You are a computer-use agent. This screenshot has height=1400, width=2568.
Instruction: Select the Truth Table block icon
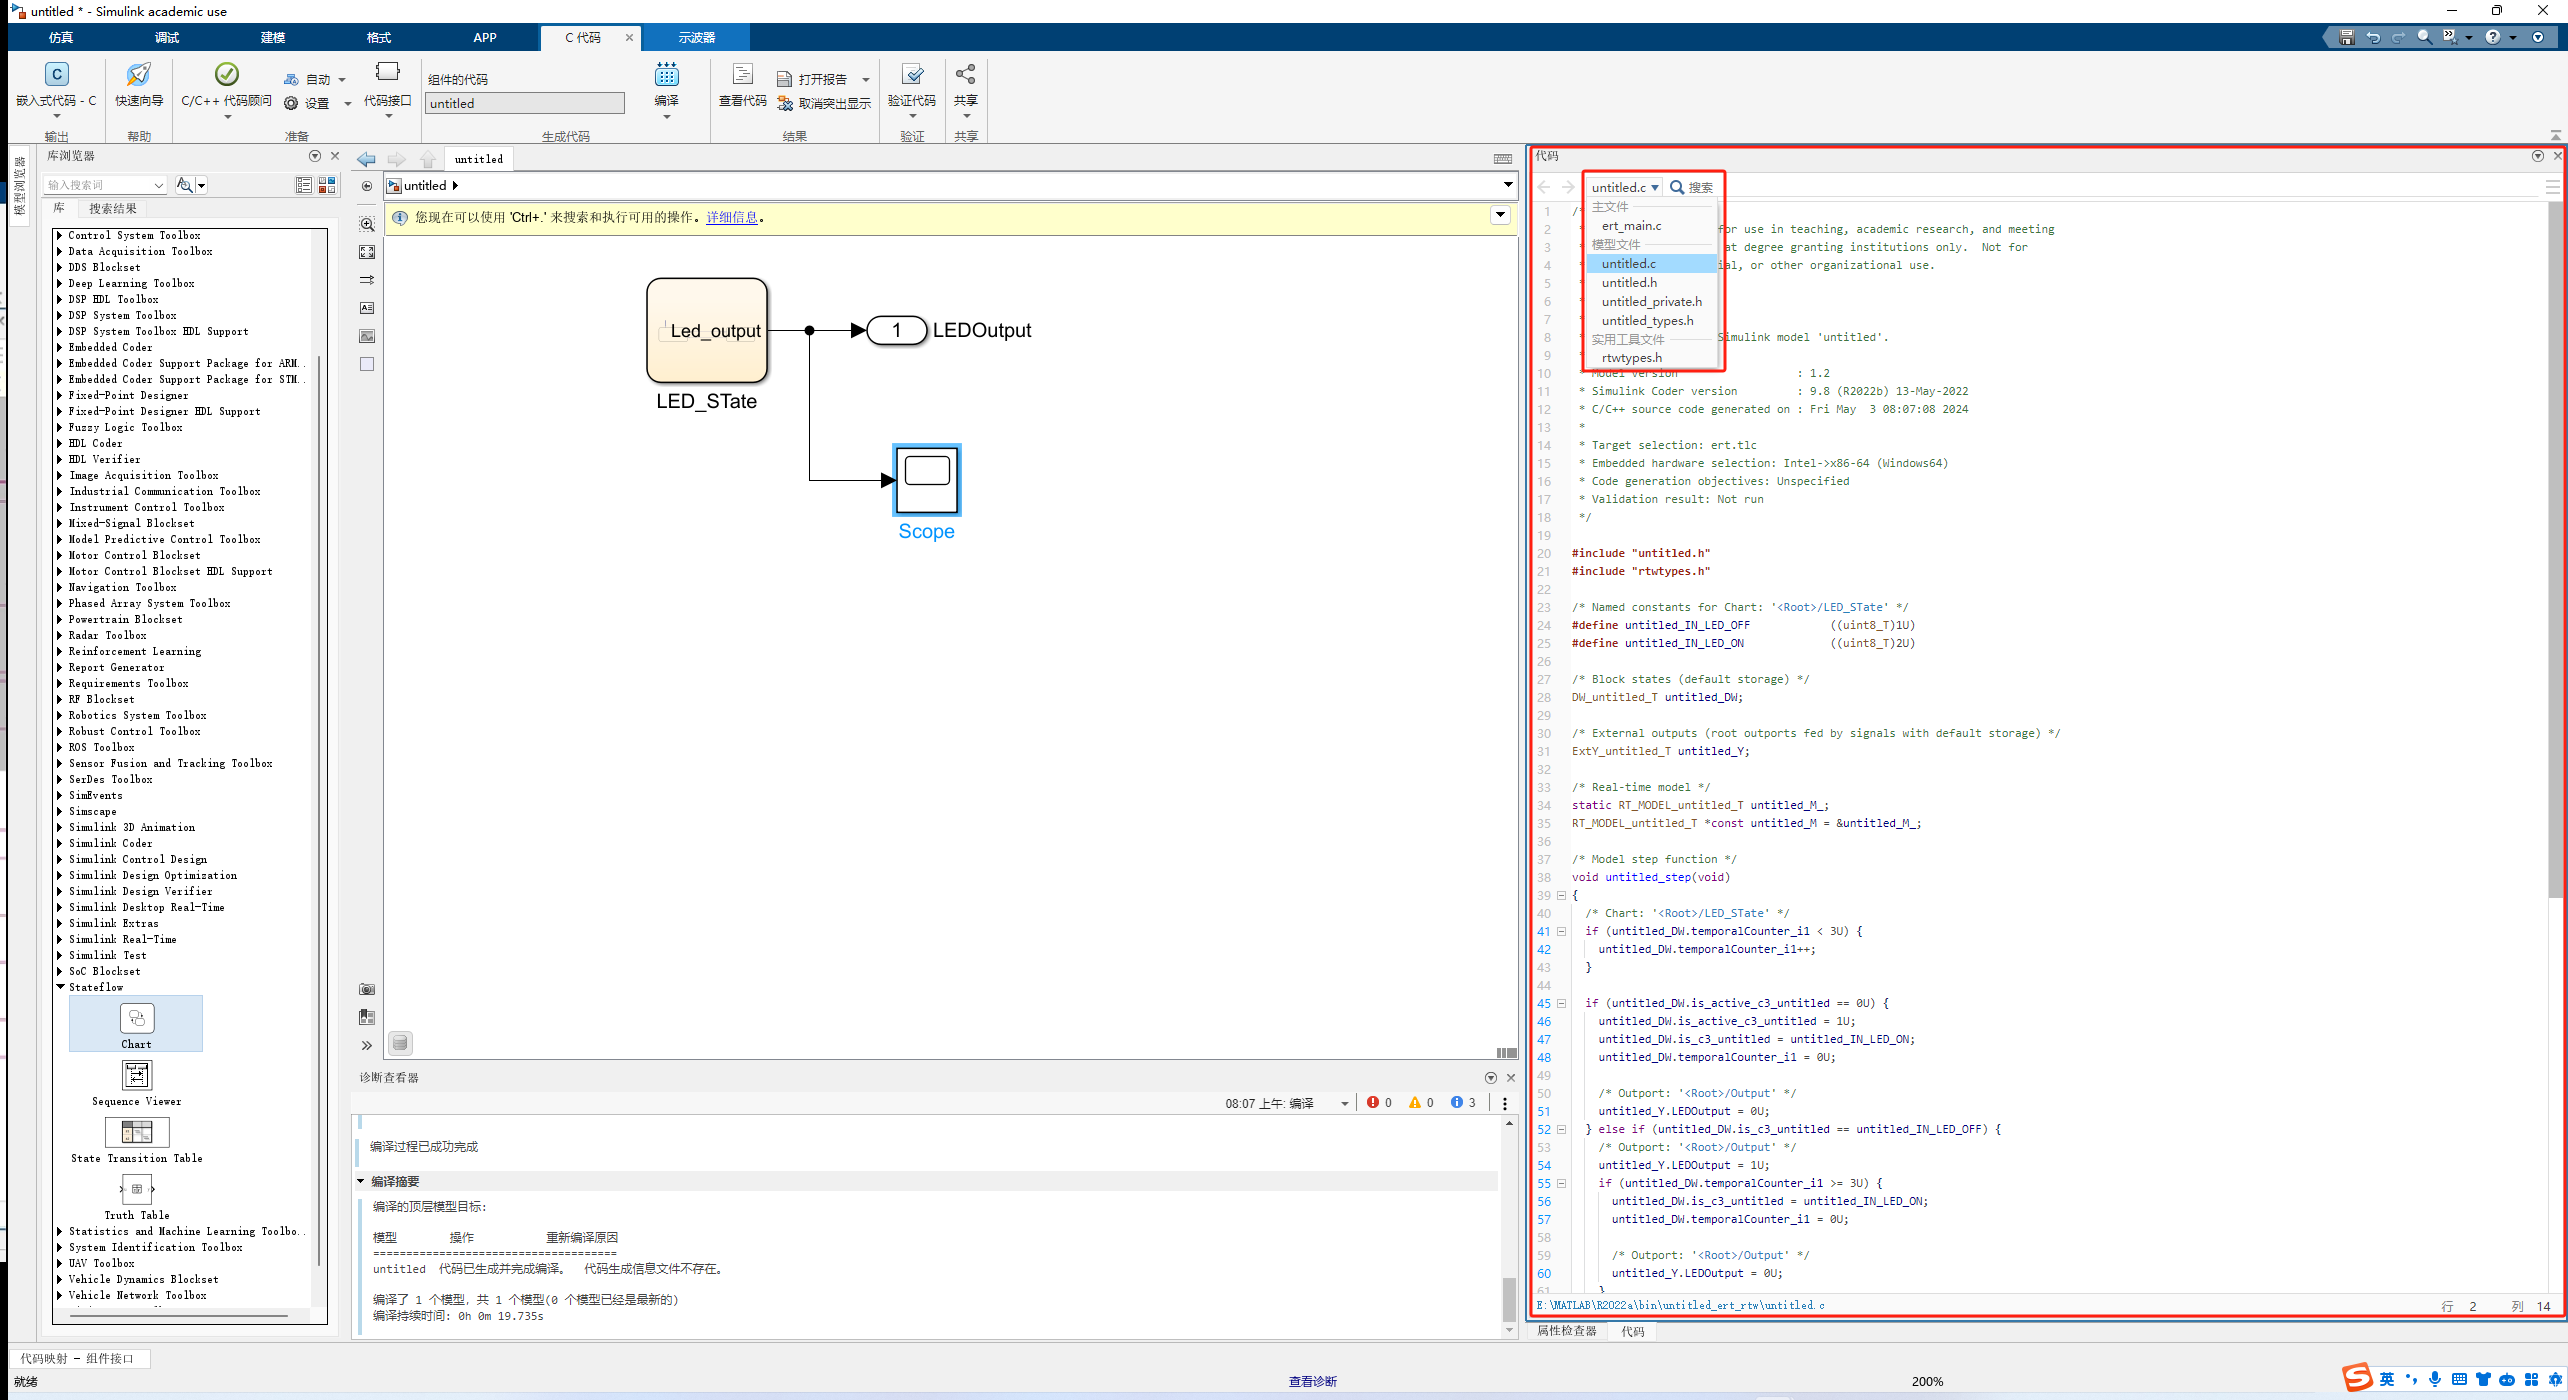[136, 1189]
